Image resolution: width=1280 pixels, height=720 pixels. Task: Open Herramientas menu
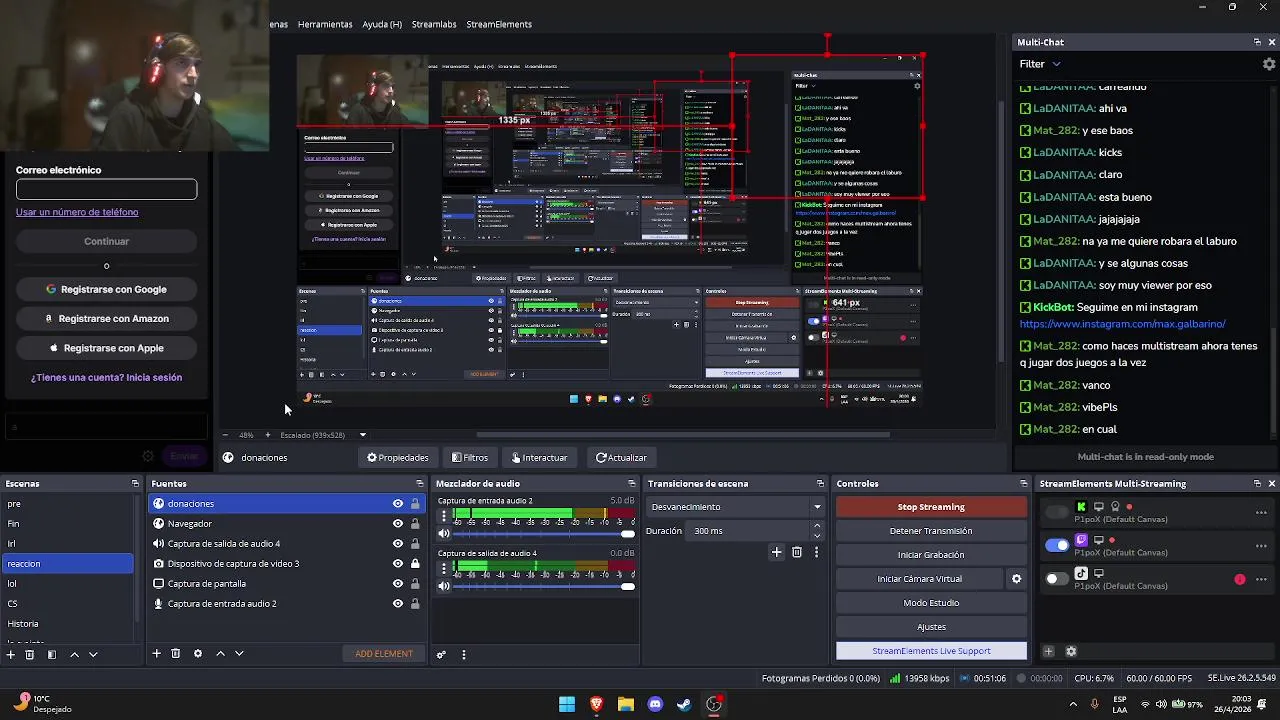tap(325, 24)
